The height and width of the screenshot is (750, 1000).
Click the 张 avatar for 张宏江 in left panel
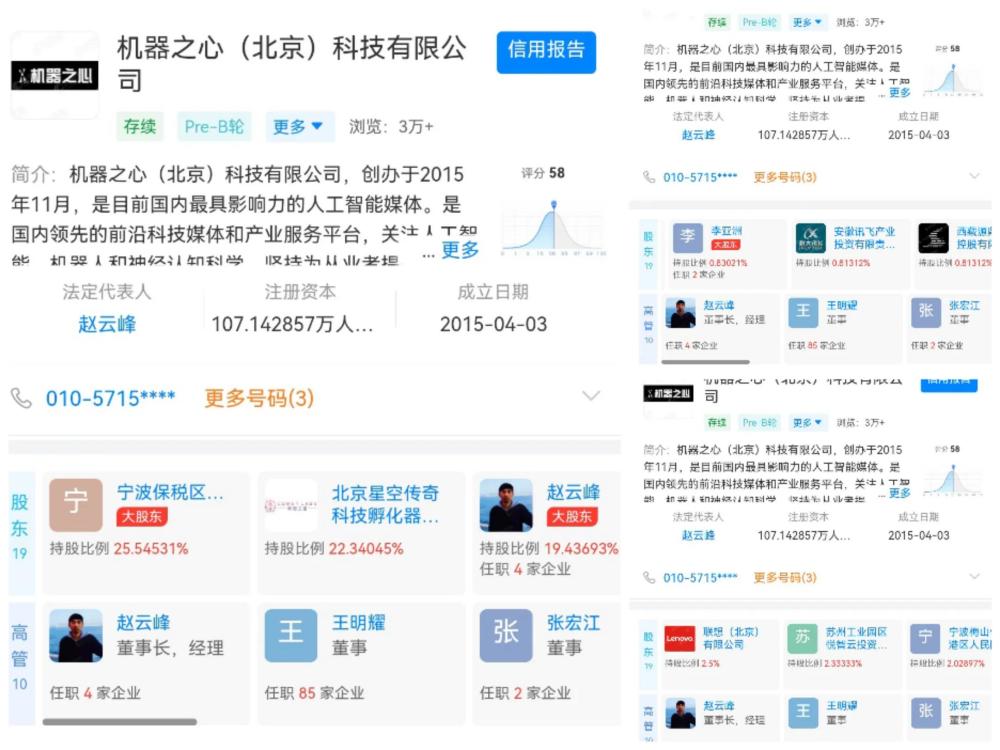pos(506,635)
